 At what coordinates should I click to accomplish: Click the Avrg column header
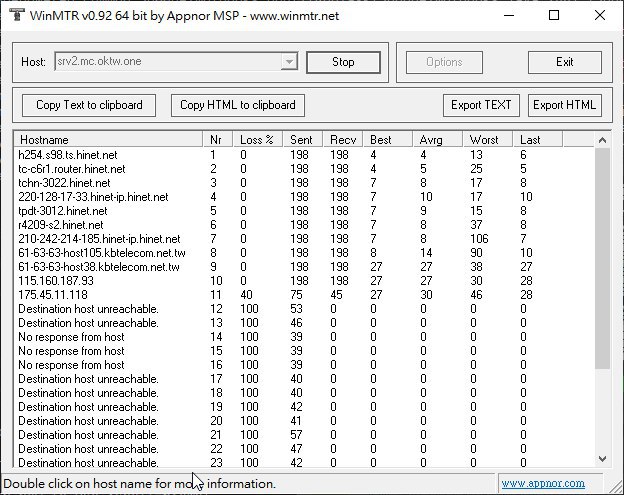[x=438, y=140]
